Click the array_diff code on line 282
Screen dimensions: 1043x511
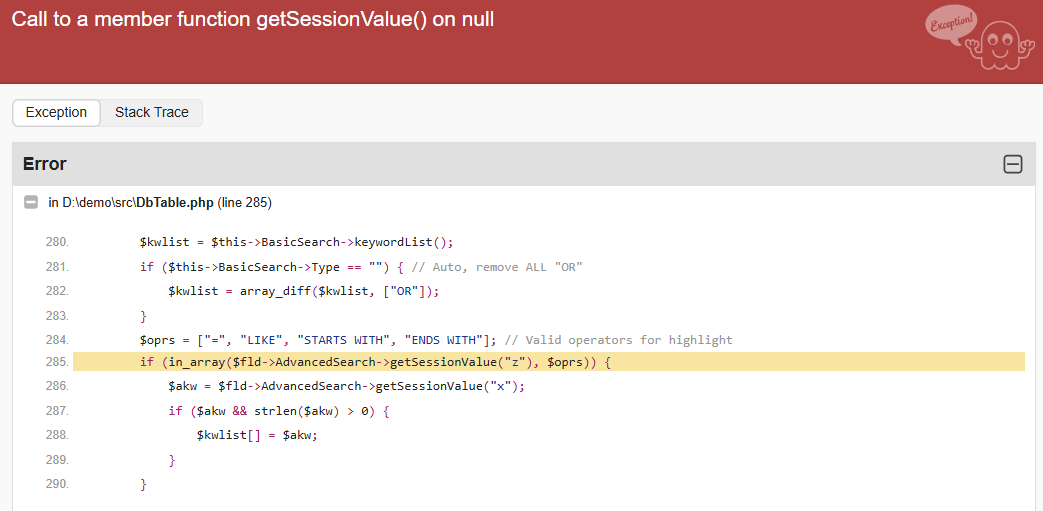pyautogui.click(x=304, y=291)
